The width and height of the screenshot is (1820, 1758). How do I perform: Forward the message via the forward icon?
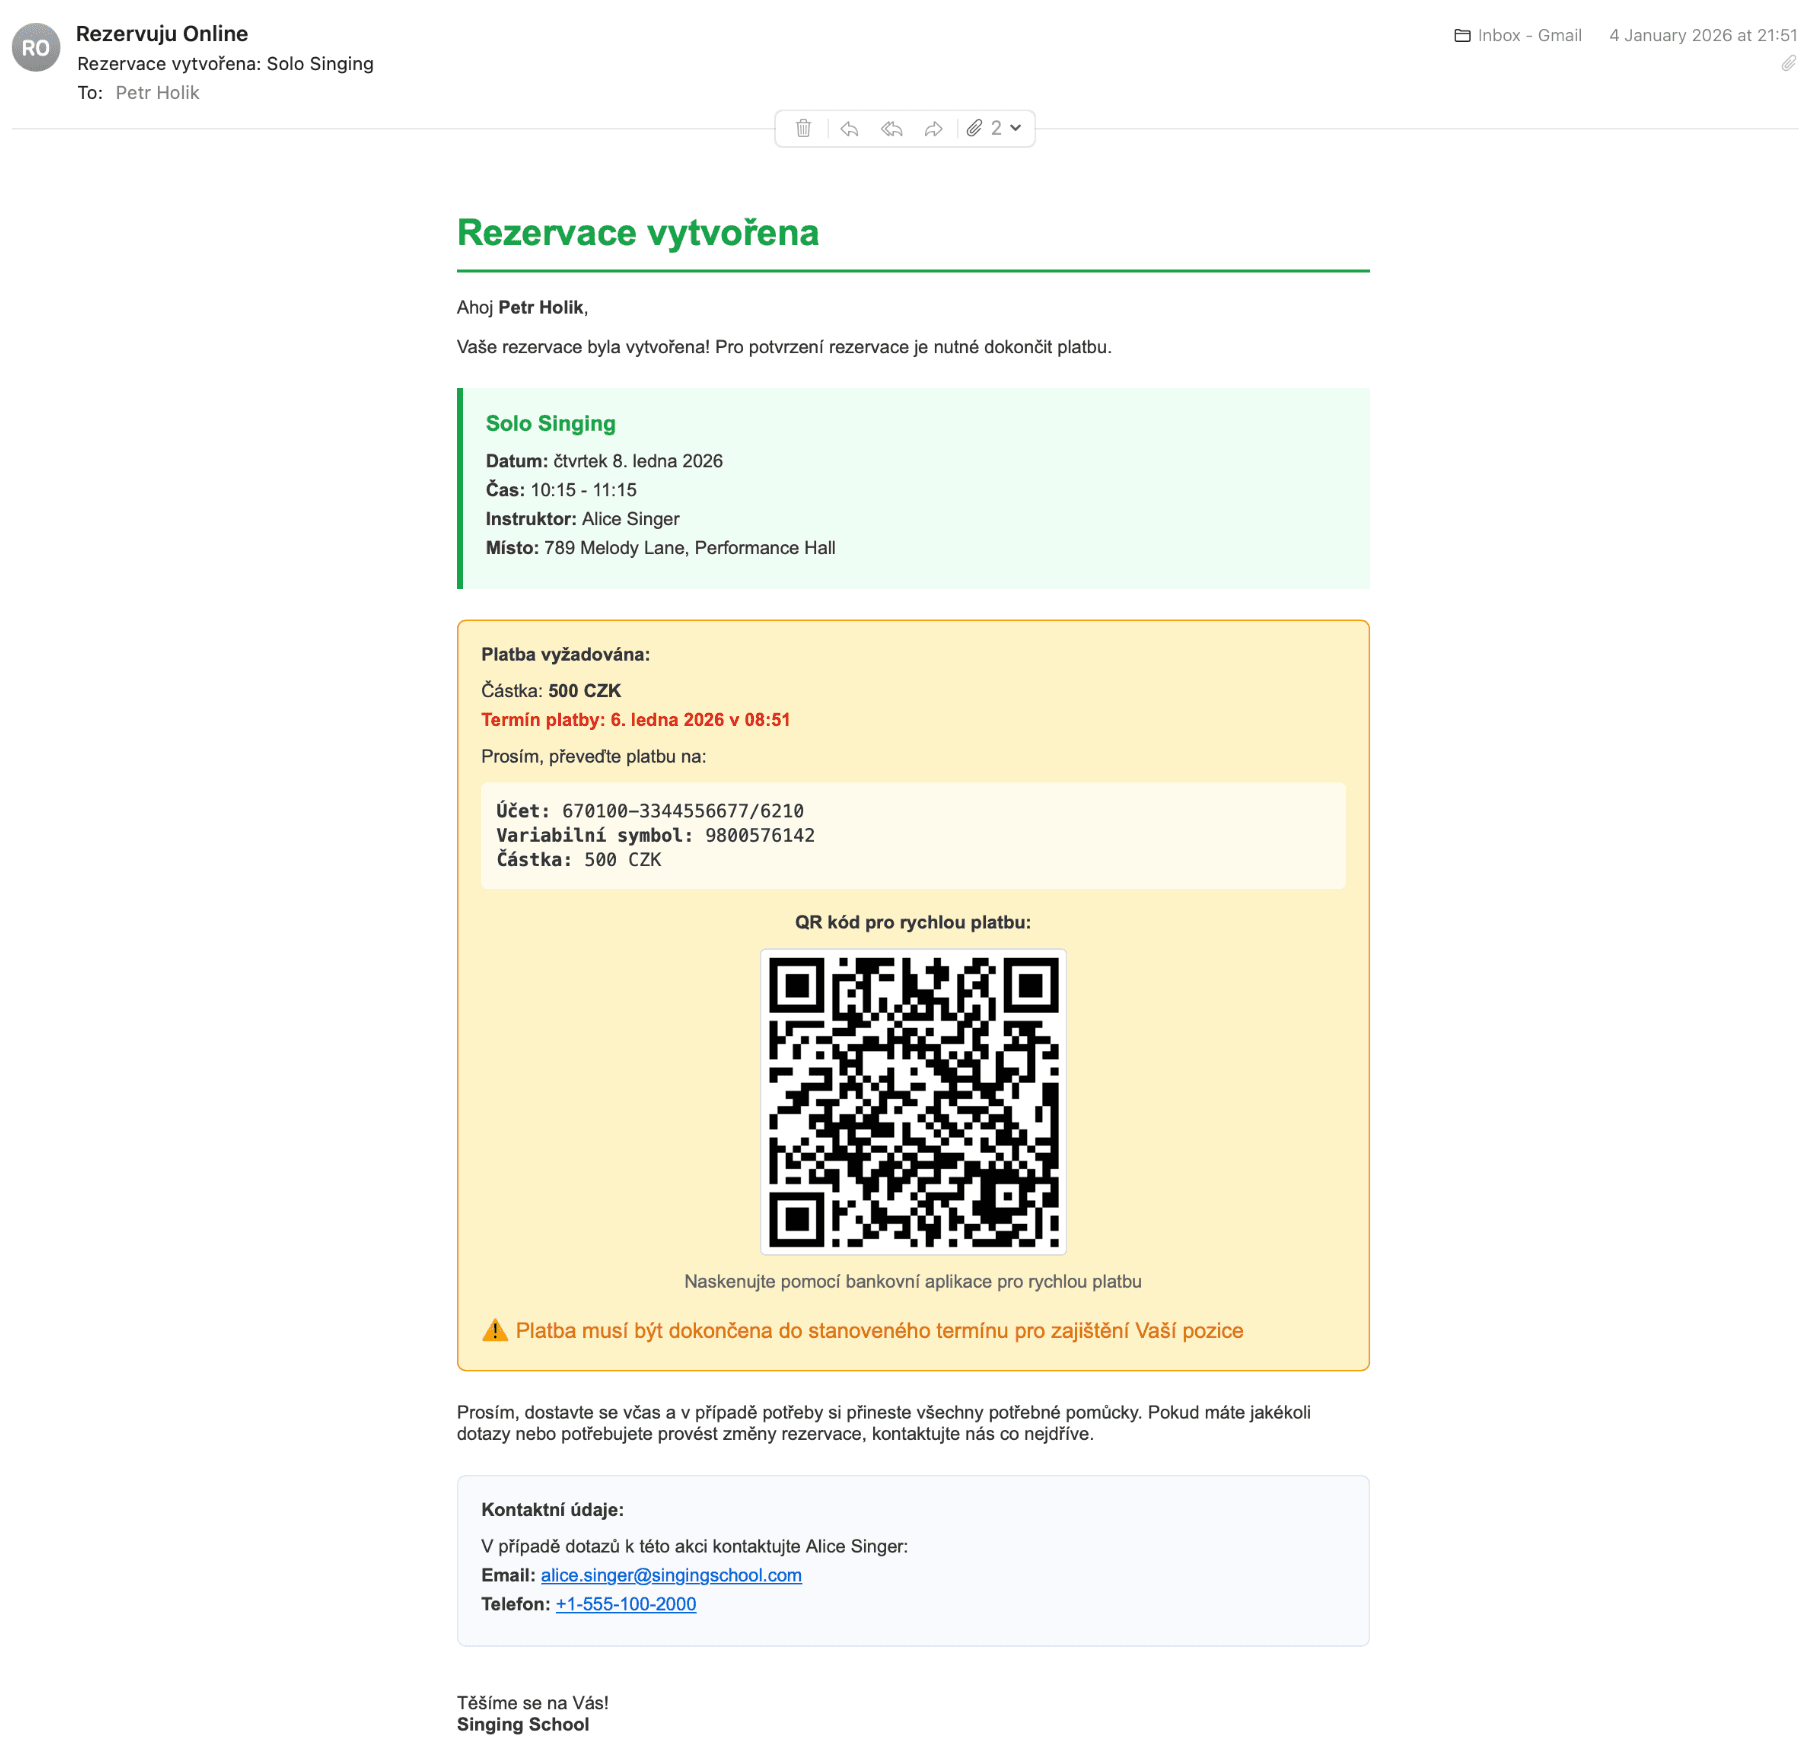(x=934, y=128)
